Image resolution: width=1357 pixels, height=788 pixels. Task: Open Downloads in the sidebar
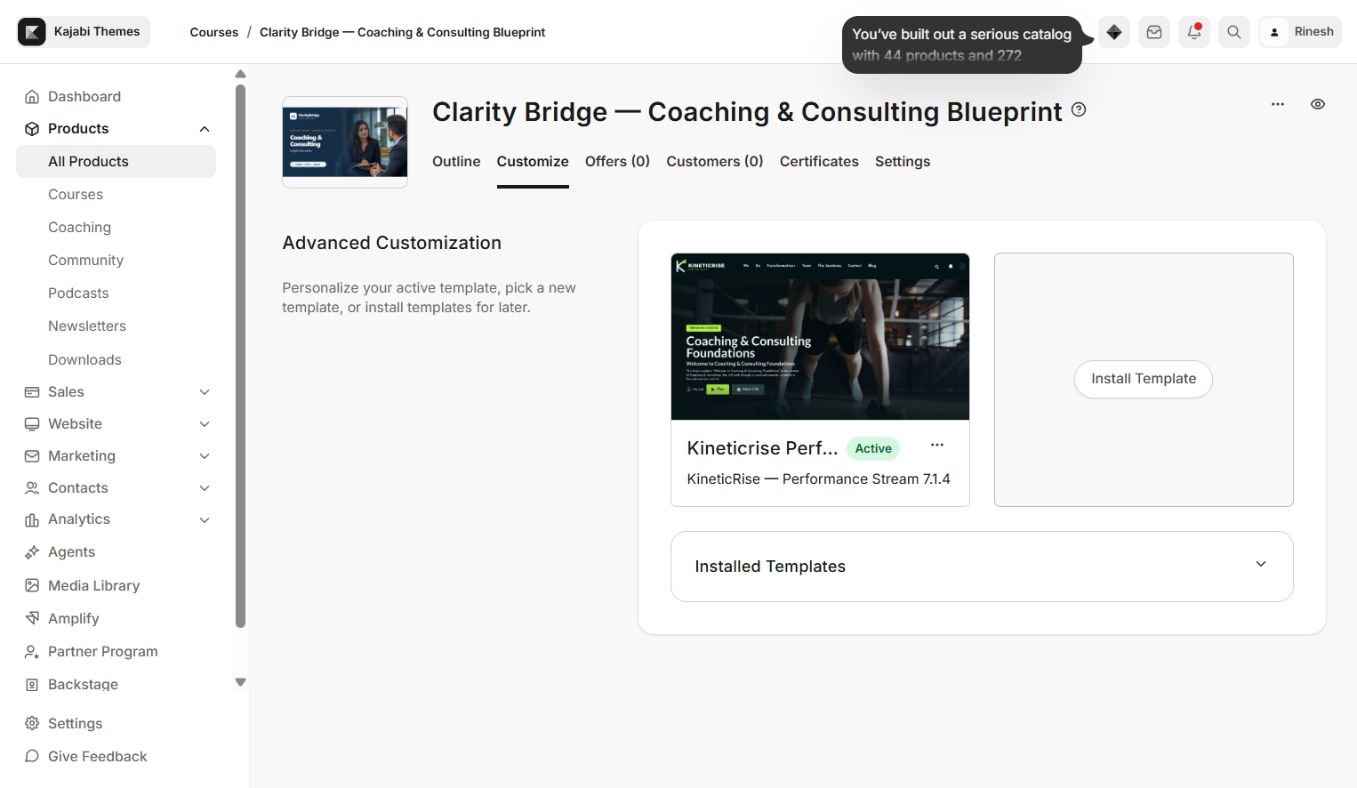[85, 360]
